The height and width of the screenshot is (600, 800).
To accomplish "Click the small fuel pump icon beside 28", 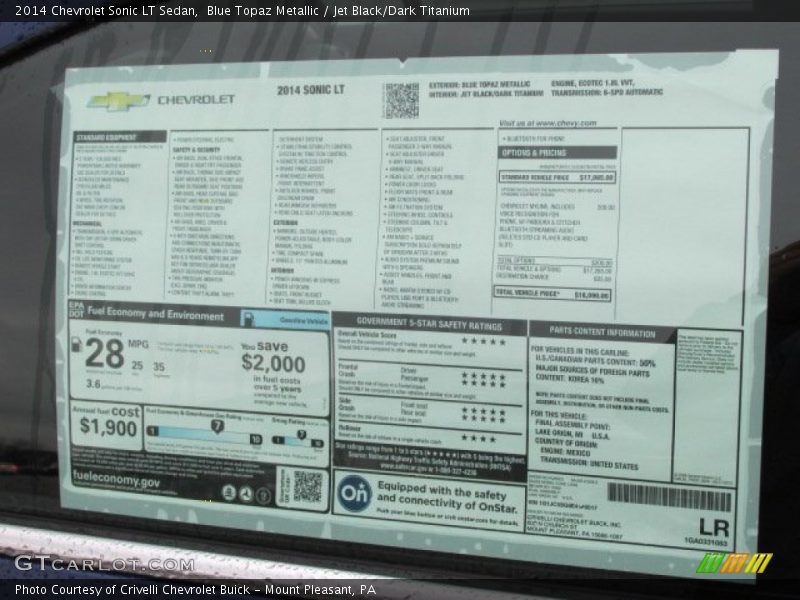I will [x=77, y=344].
